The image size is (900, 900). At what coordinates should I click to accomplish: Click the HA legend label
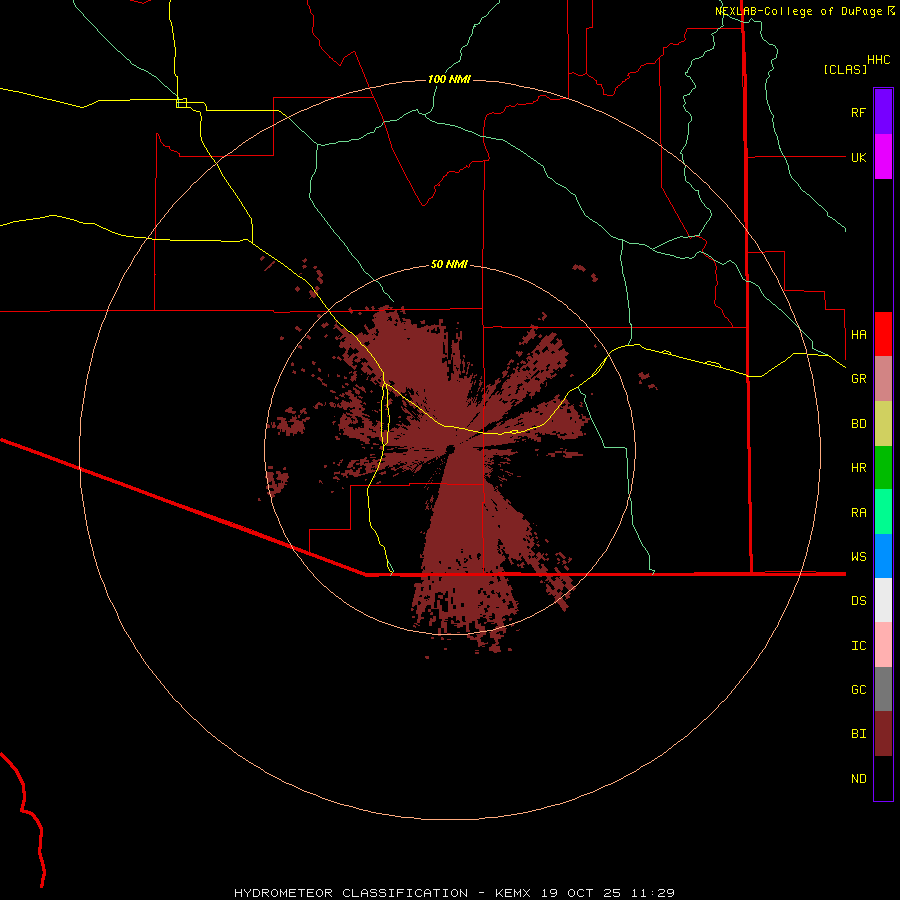click(x=858, y=334)
